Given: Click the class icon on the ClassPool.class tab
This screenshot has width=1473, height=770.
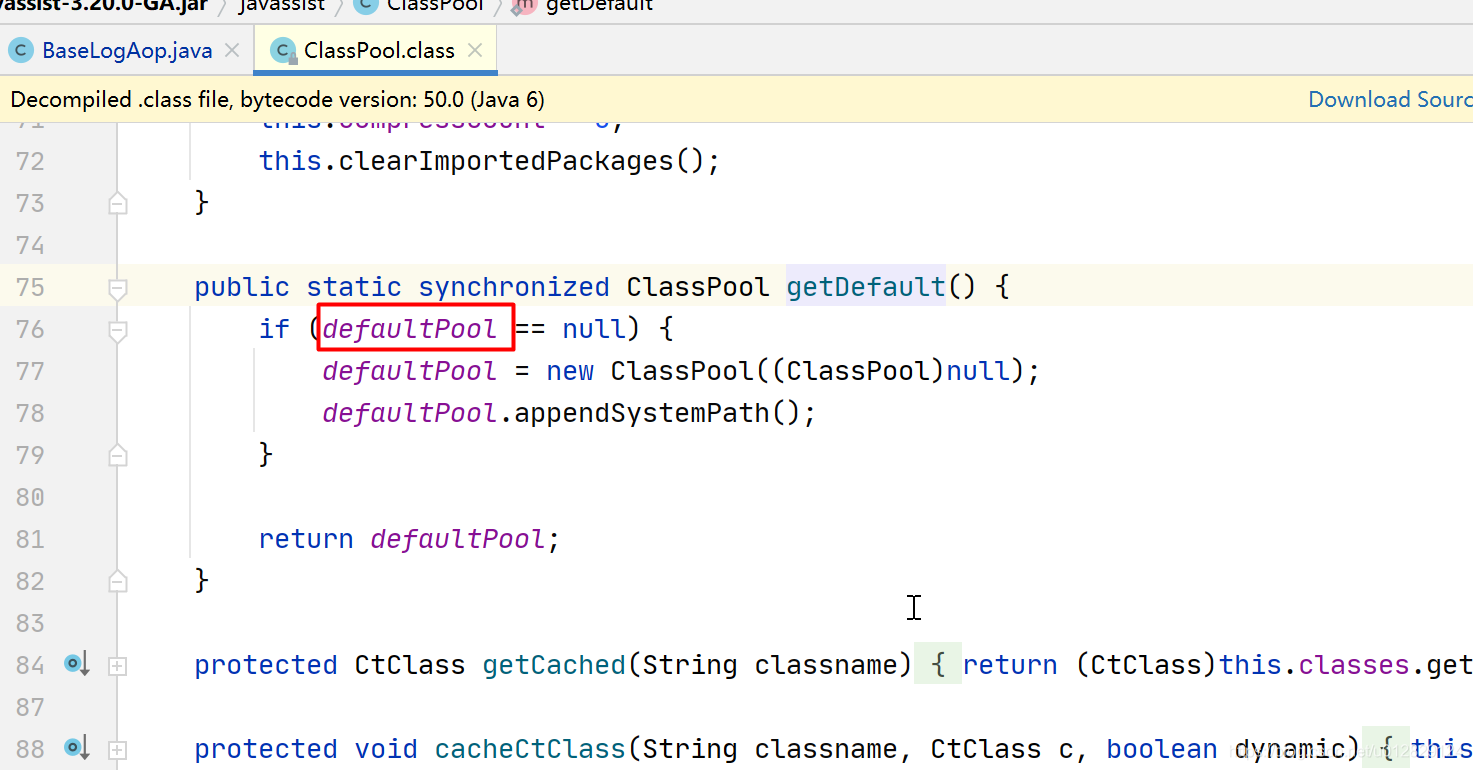Looking at the screenshot, I should [284, 51].
